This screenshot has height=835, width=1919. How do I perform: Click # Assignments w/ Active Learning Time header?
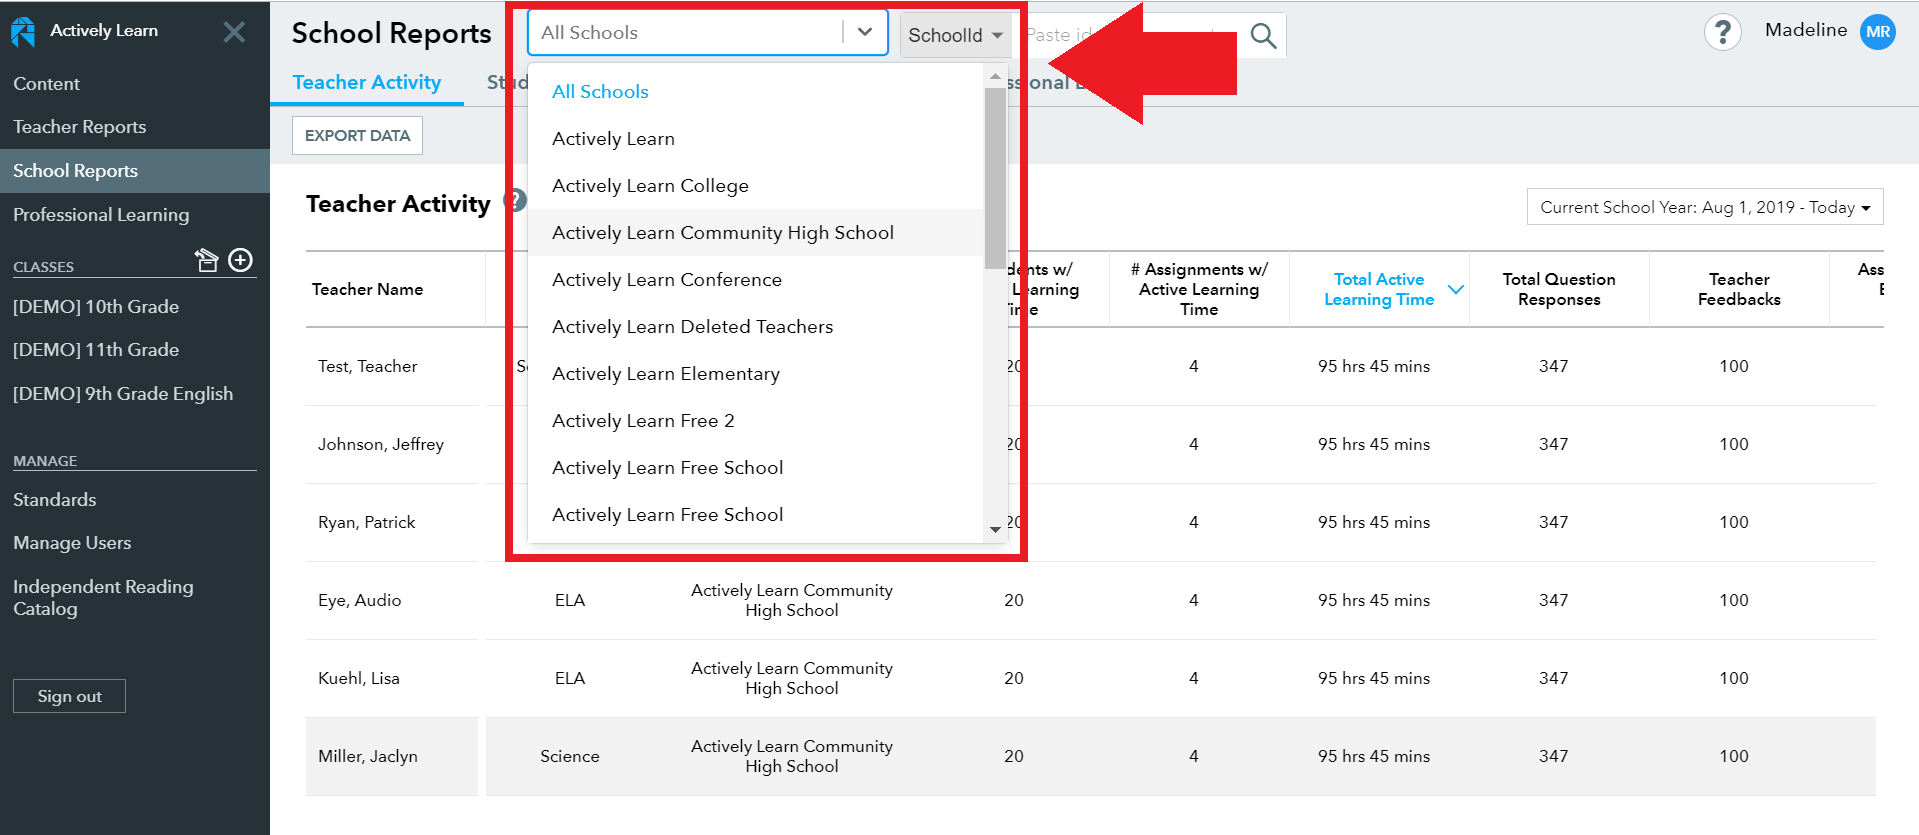tap(1199, 289)
